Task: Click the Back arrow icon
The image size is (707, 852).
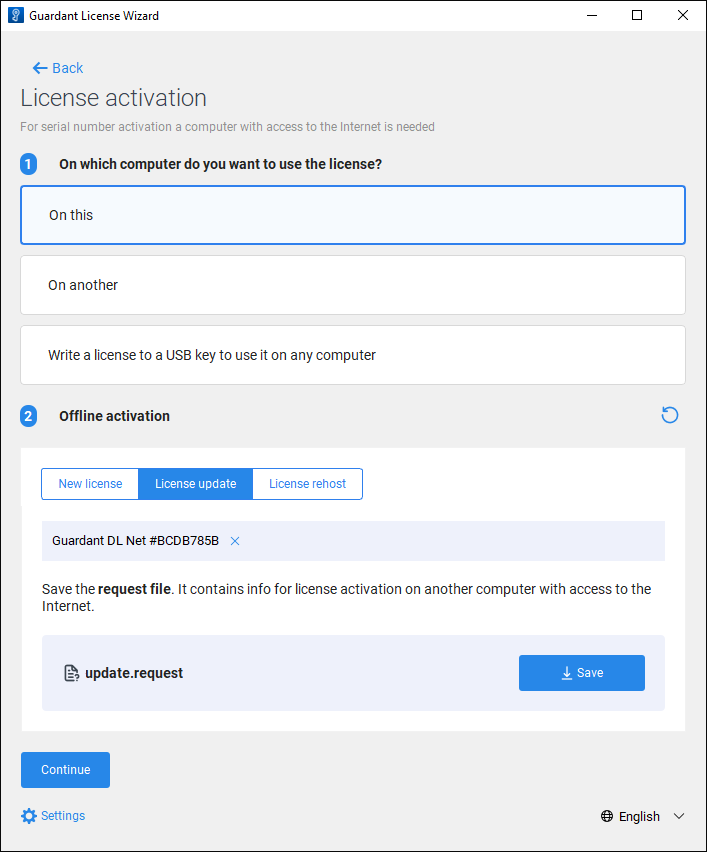Action: (40, 68)
